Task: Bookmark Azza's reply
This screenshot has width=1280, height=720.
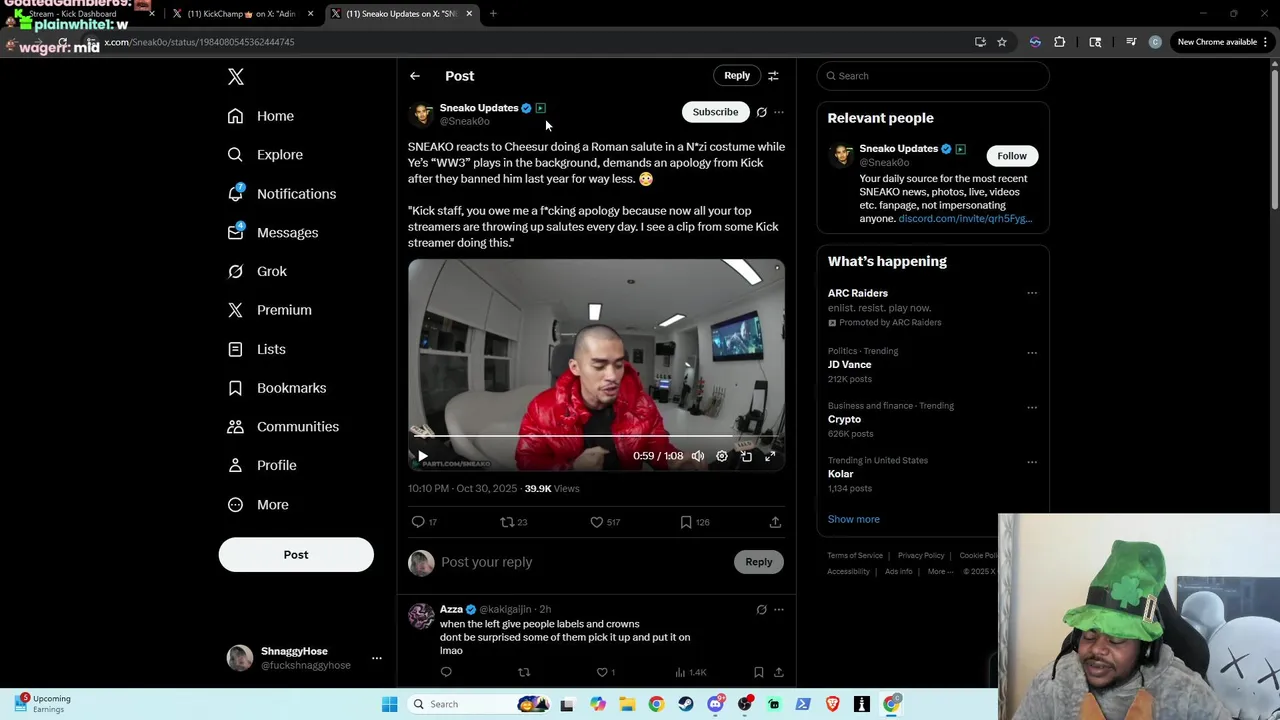Action: click(x=759, y=673)
